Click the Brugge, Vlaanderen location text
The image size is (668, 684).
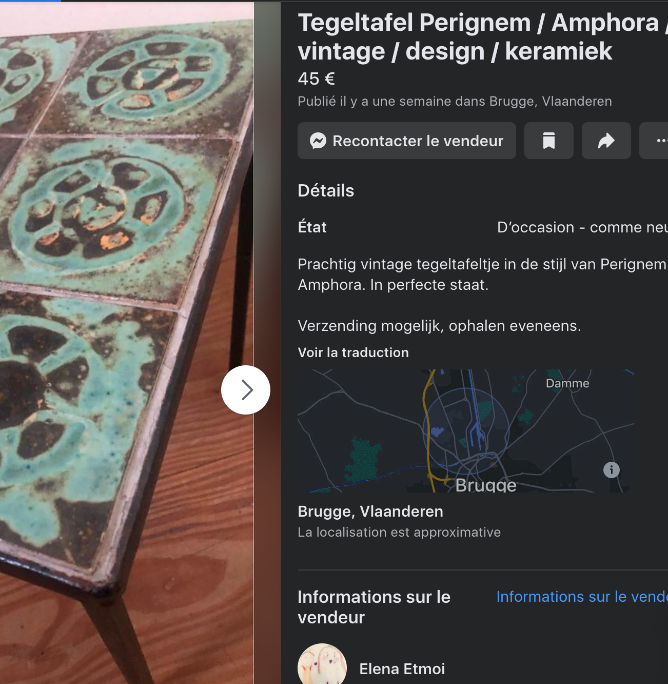[x=370, y=511]
